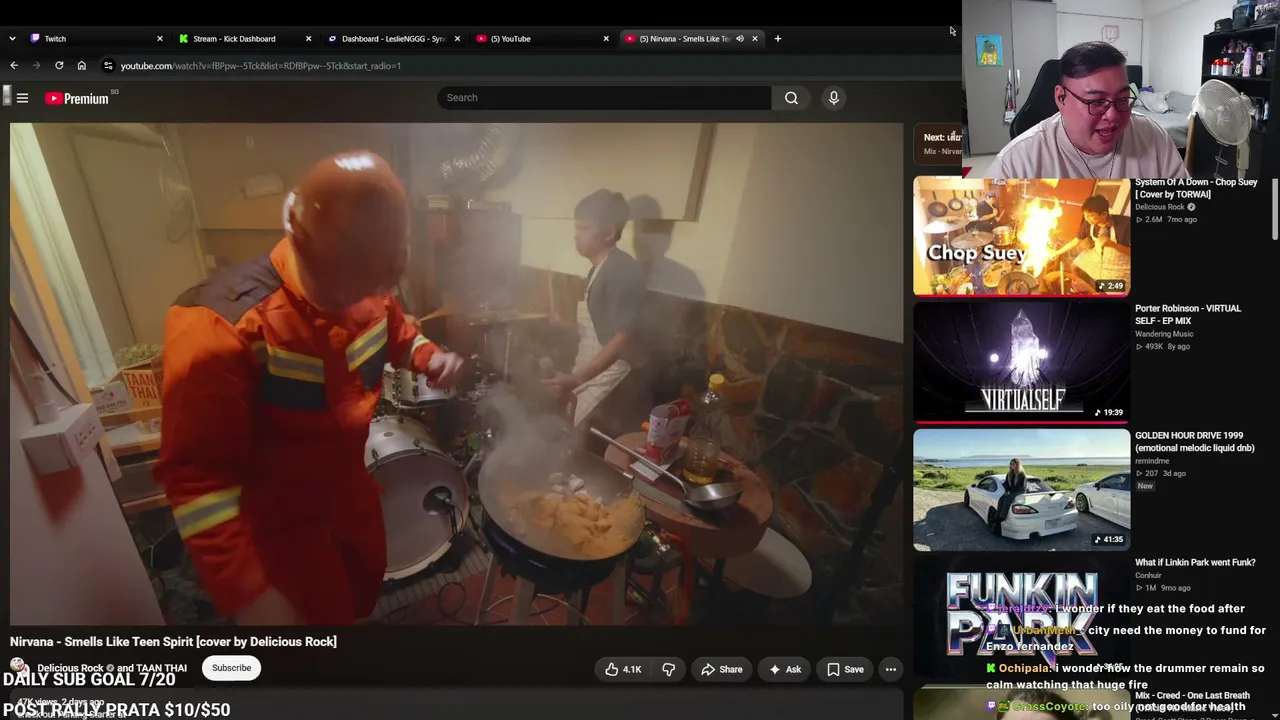Viewport: 1280px width, 720px height.
Task: Open System Of A Down Chop Suey title
Action: click(1196, 188)
